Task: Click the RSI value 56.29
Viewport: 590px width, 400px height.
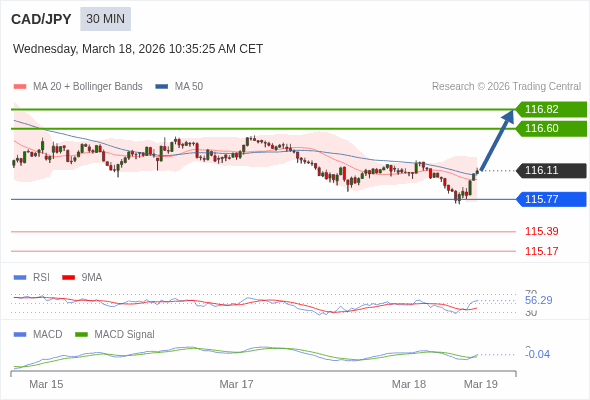Action: tap(538, 300)
